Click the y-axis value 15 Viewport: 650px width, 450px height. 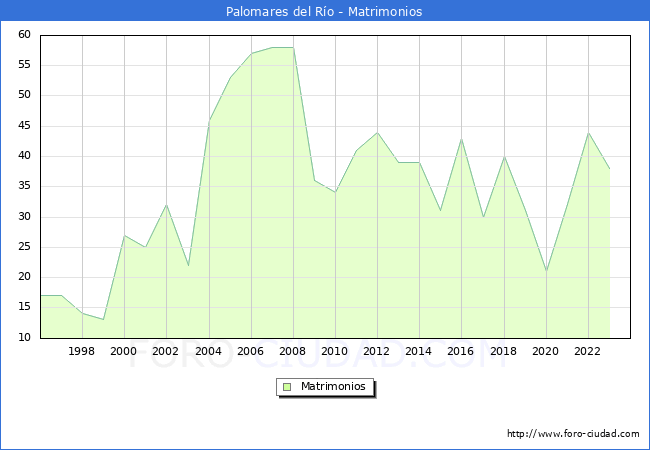coord(24,307)
